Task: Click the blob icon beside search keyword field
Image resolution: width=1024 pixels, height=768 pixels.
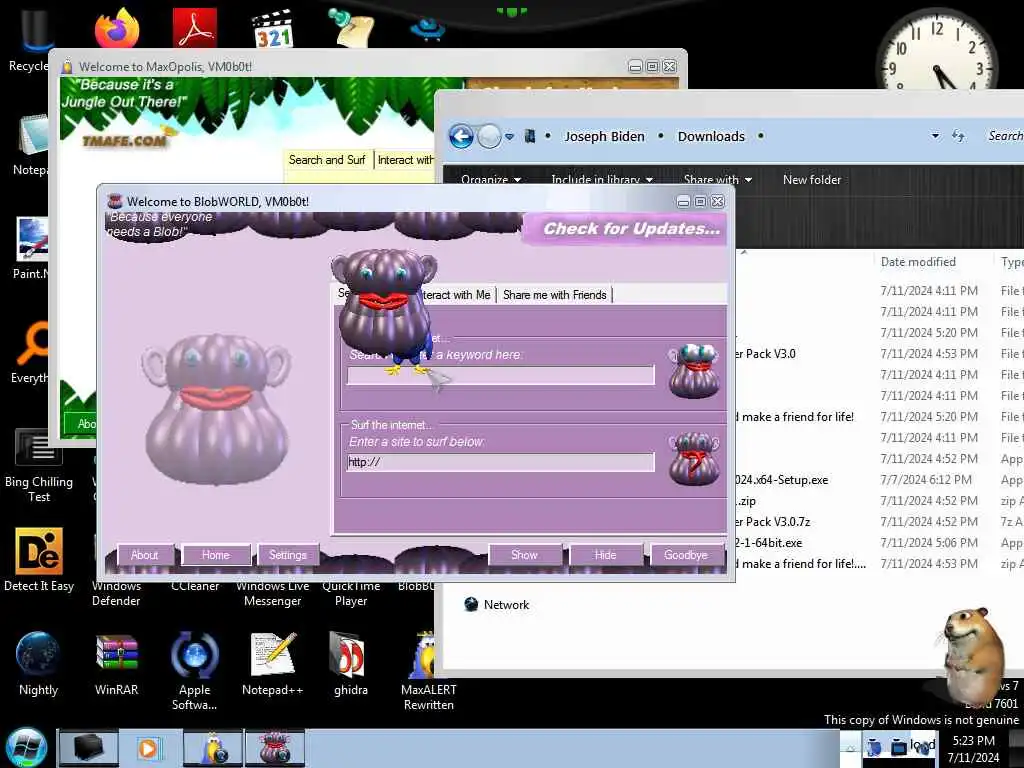Action: tap(694, 371)
